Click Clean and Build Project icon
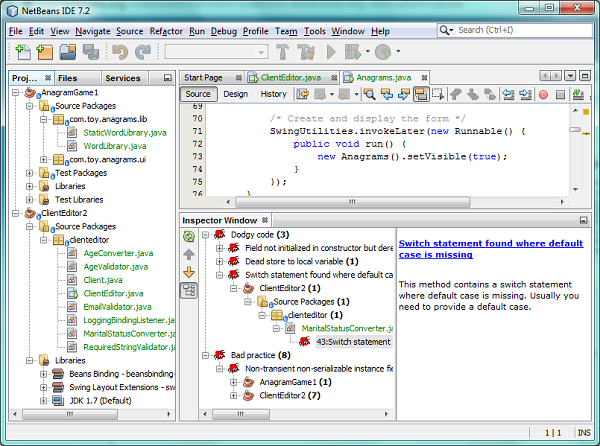Viewport: 600px width, 446px height. tap(306, 52)
